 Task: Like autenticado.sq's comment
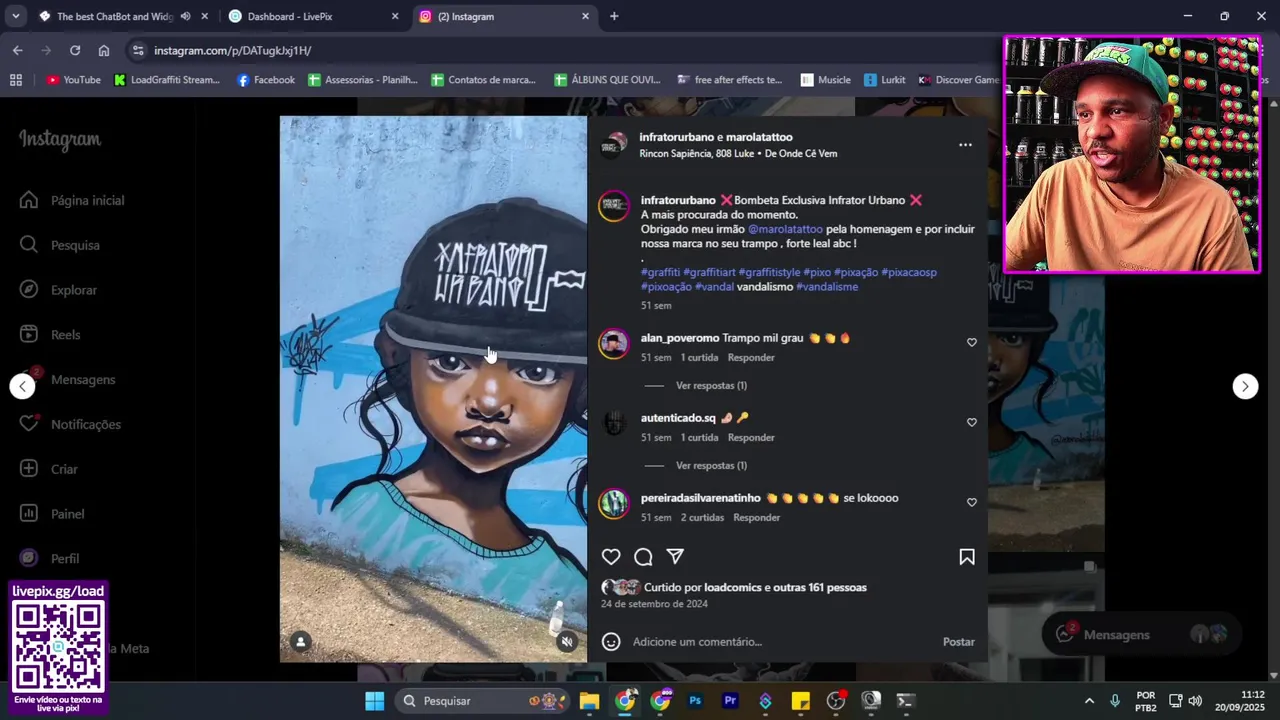971,422
